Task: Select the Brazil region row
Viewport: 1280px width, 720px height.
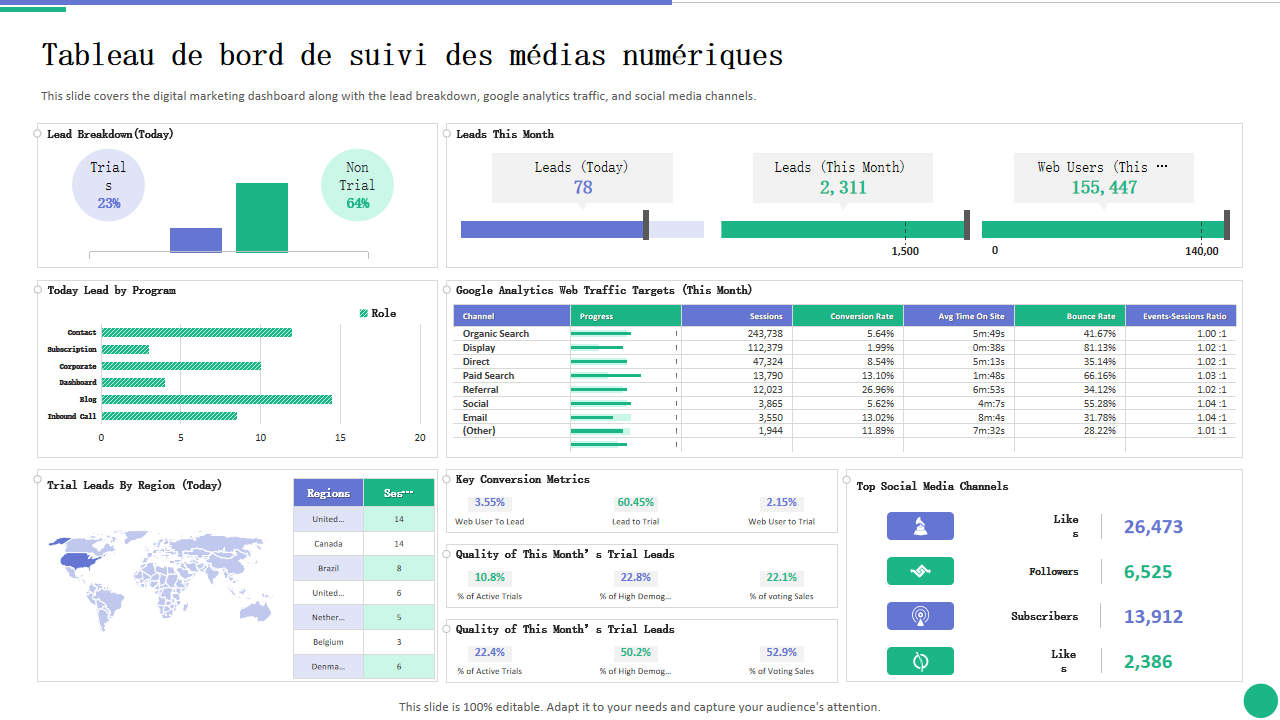Action: (364, 568)
